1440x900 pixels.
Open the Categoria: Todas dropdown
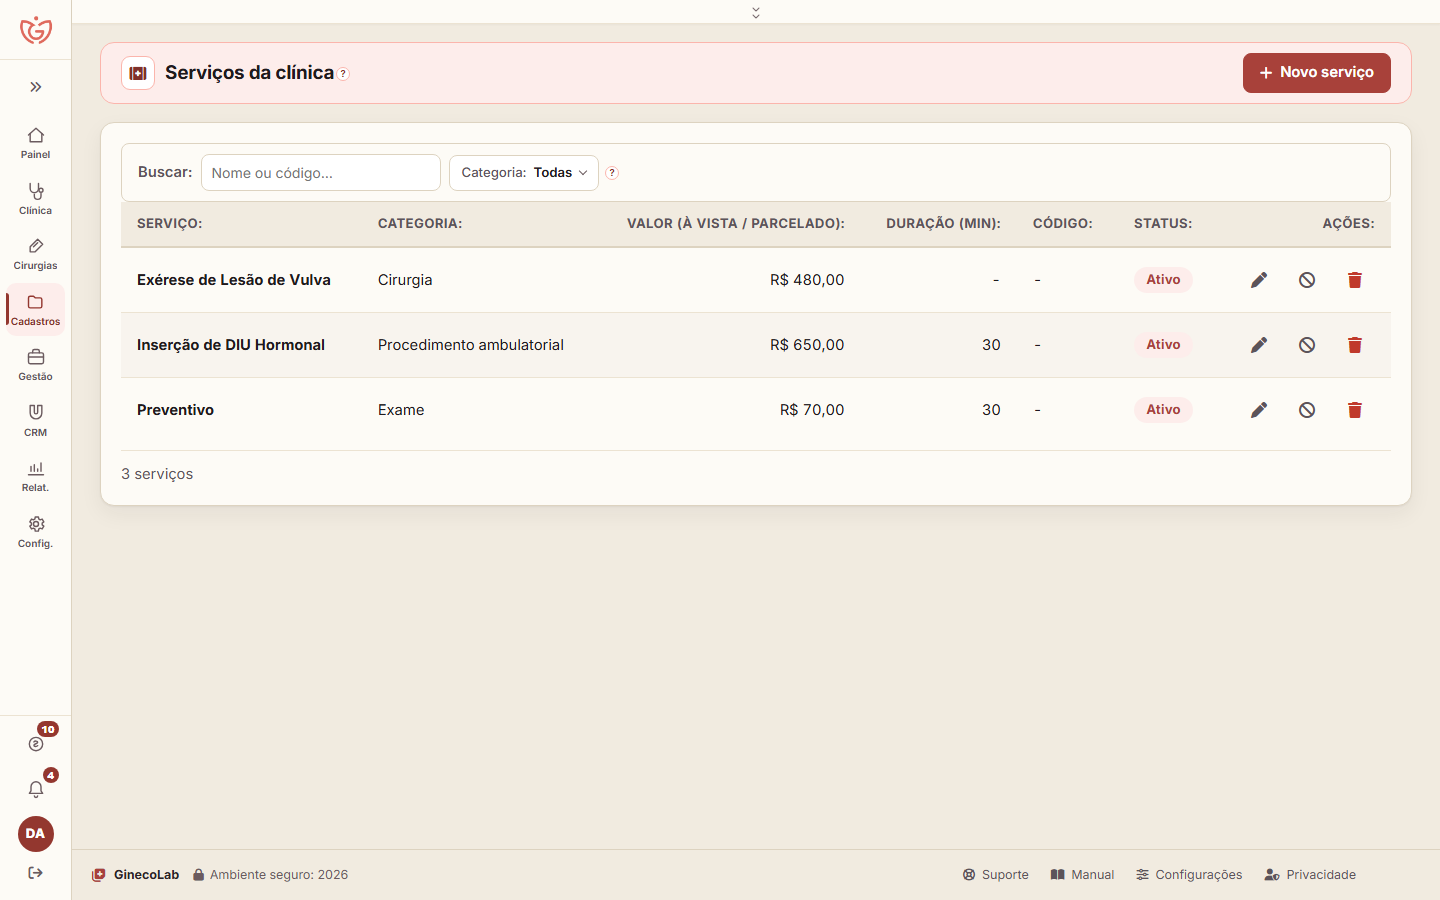[x=524, y=173]
